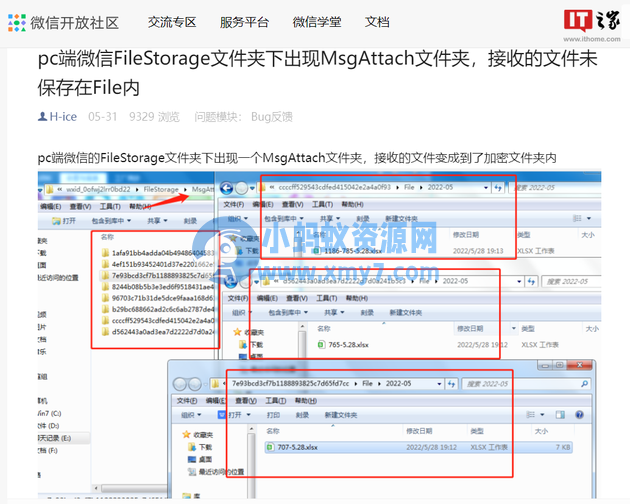Click the Bug反馈 module link
The height and width of the screenshot is (504, 630).
point(272,117)
